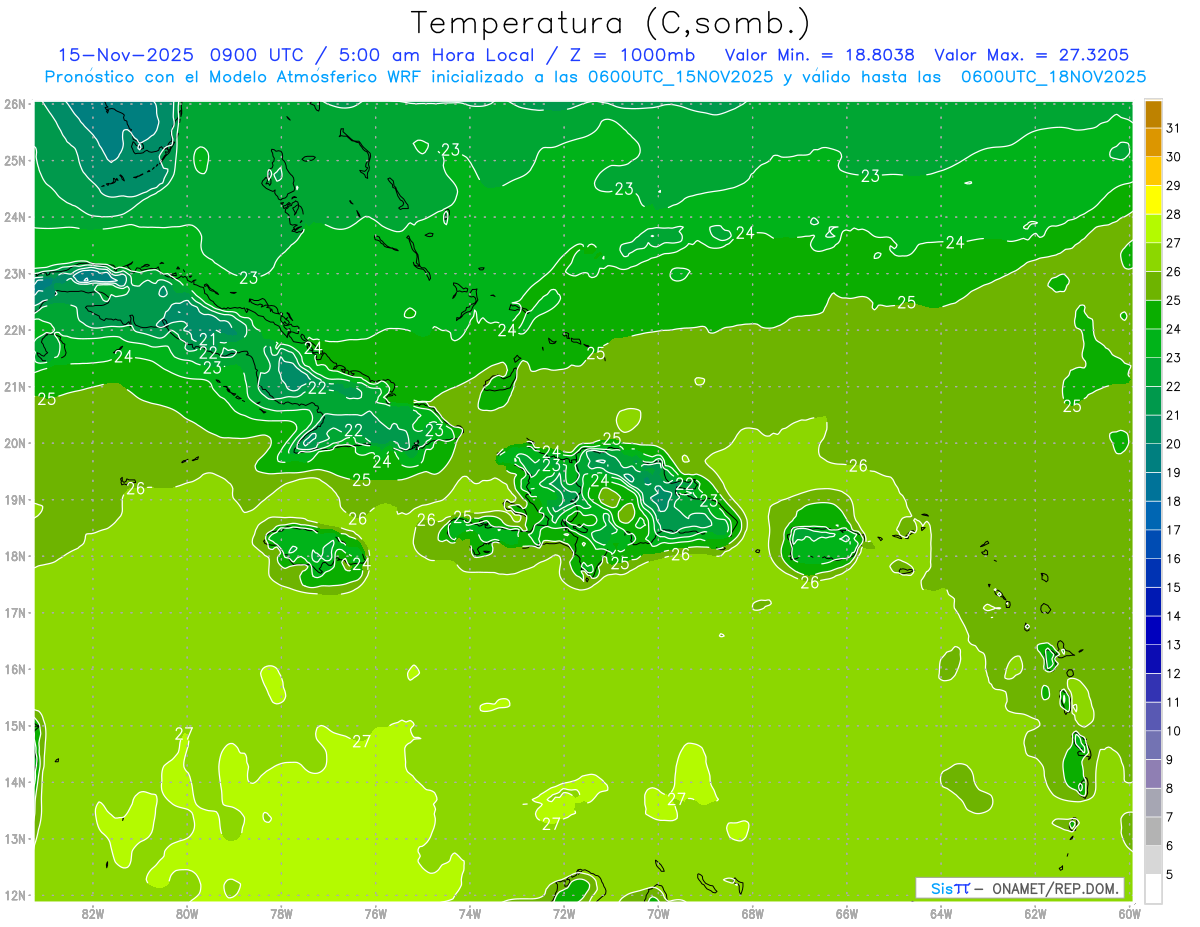
Task: Click the '26N' latitude axis label
Action: click(x=15, y=104)
